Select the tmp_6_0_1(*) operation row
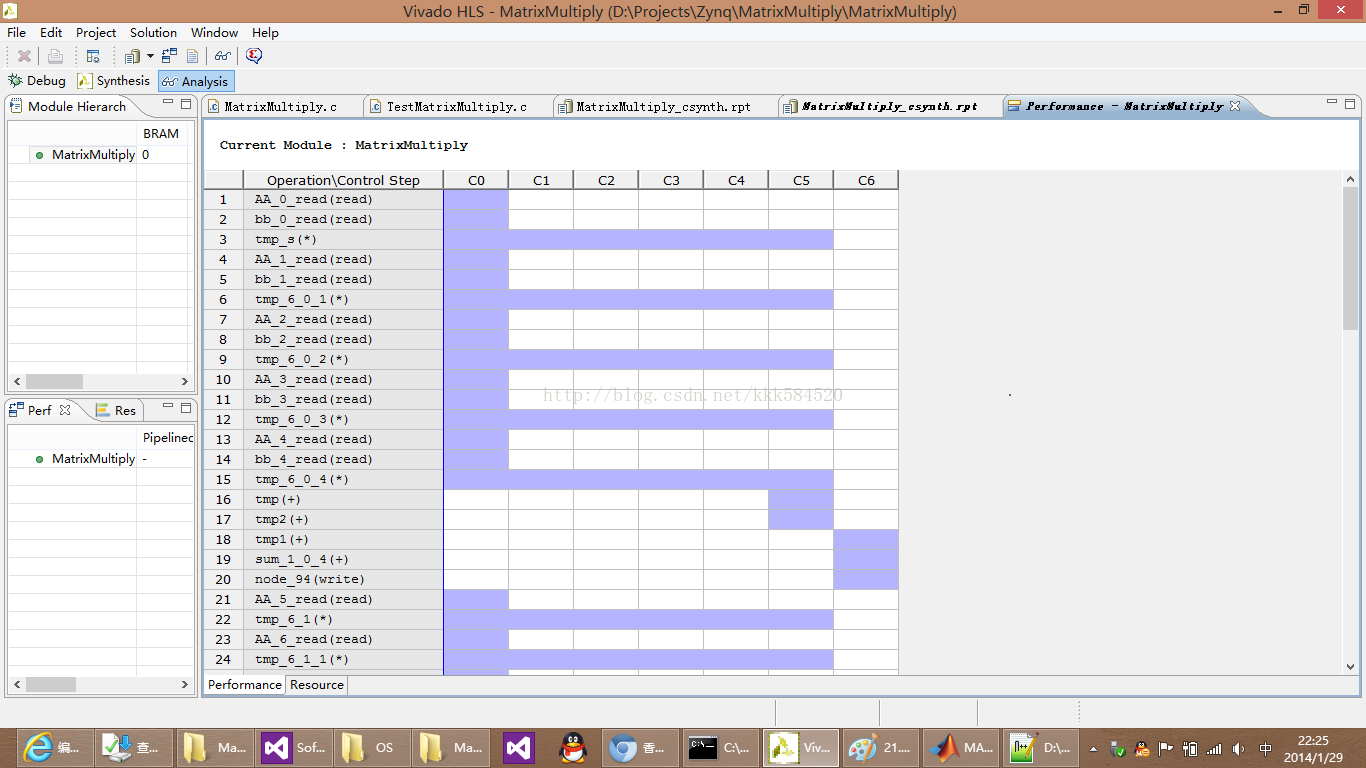1366x768 pixels. pos(551,299)
